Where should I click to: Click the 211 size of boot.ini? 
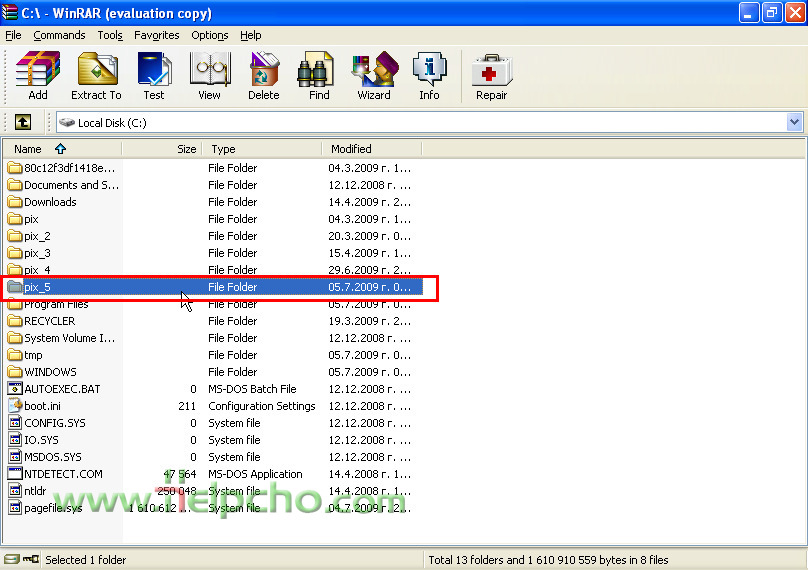pyautogui.click(x=187, y=406)
